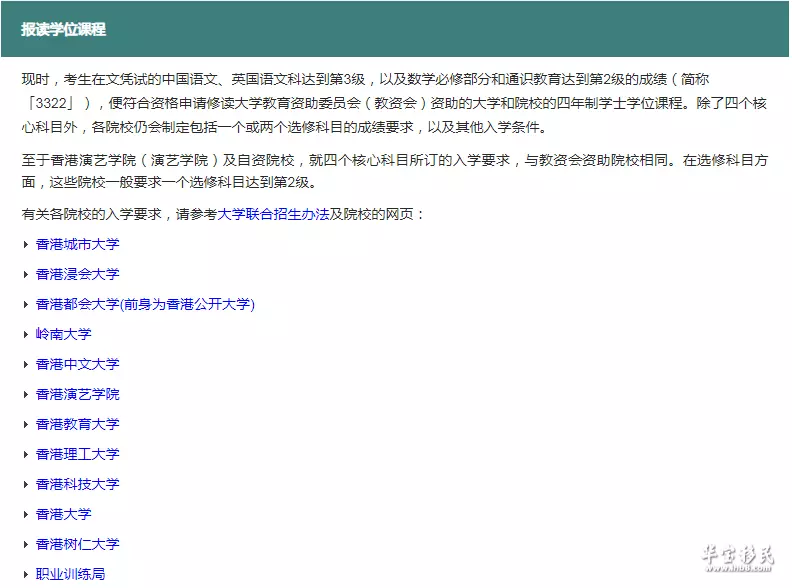Click the arrow bullet beside 香港科技大学

point(26,485)
